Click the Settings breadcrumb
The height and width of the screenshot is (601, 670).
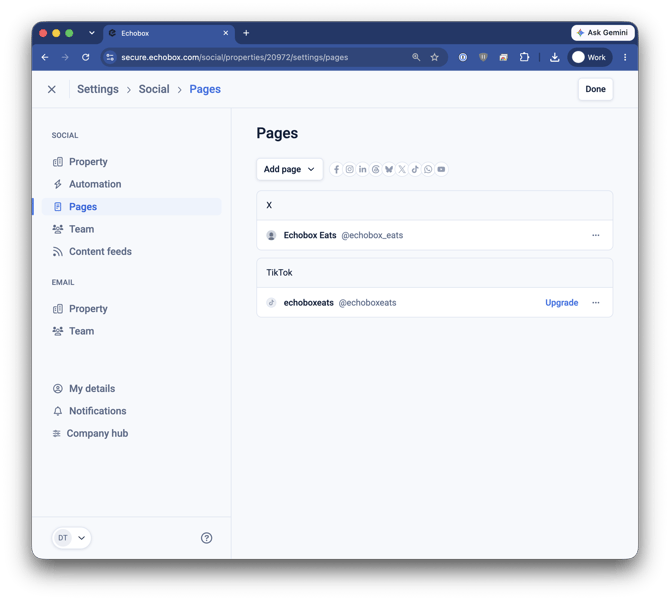[x=98, y=89]
